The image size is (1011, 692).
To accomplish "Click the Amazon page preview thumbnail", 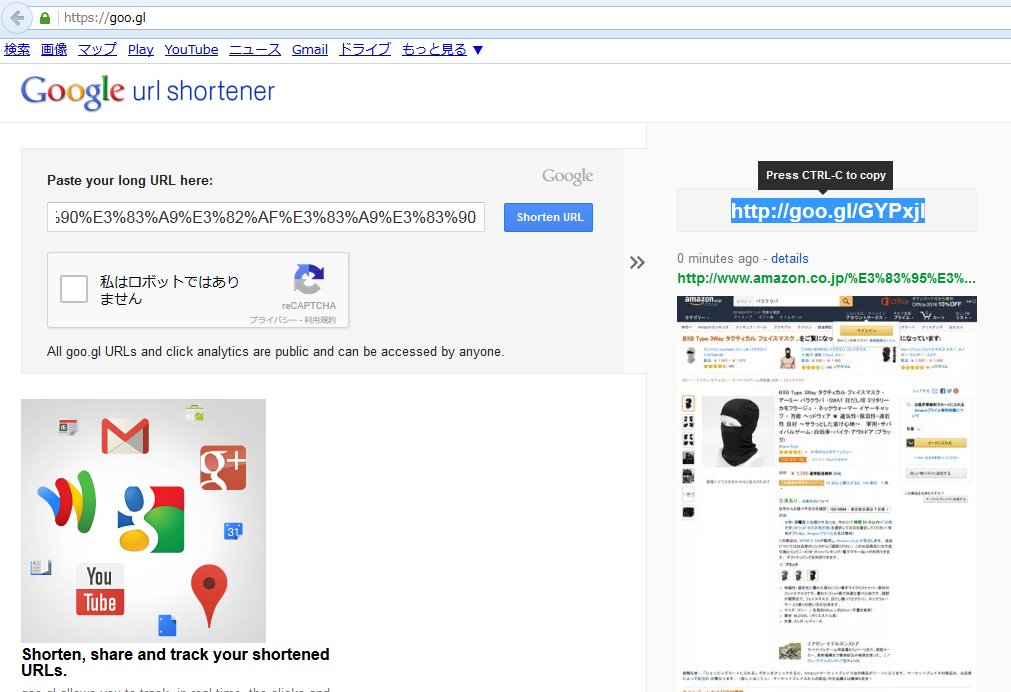I will click(x=827, y=493).
